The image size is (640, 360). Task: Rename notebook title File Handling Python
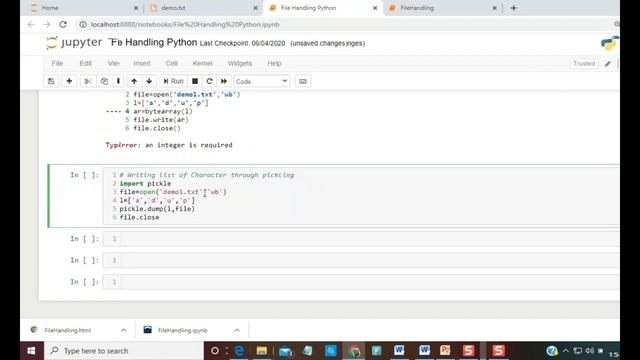(153, 42)
